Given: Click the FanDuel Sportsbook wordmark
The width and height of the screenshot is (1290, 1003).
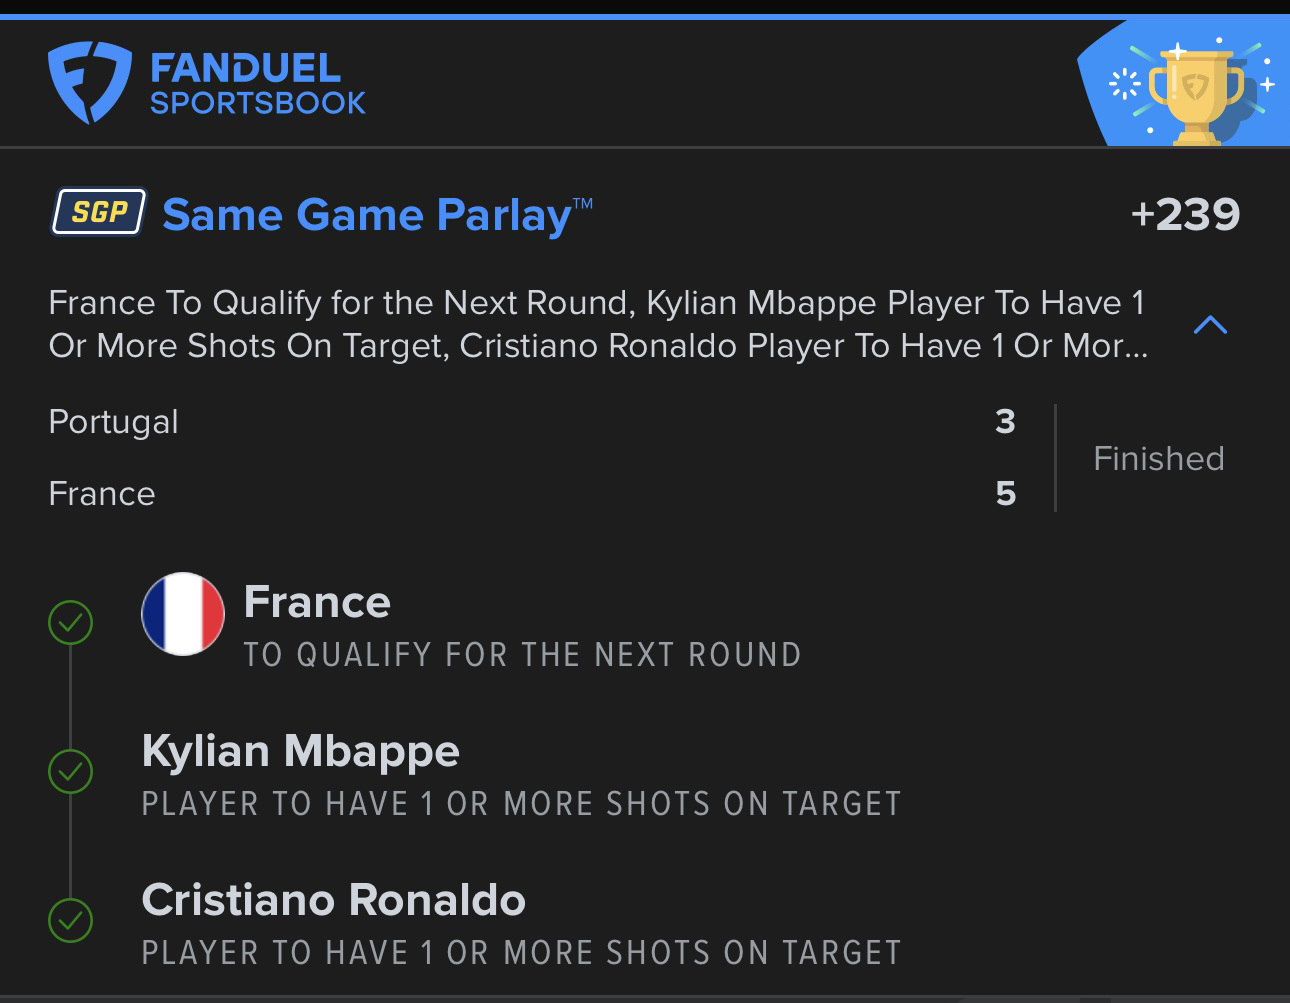Looking at the screenshot, I should point(258,84).
